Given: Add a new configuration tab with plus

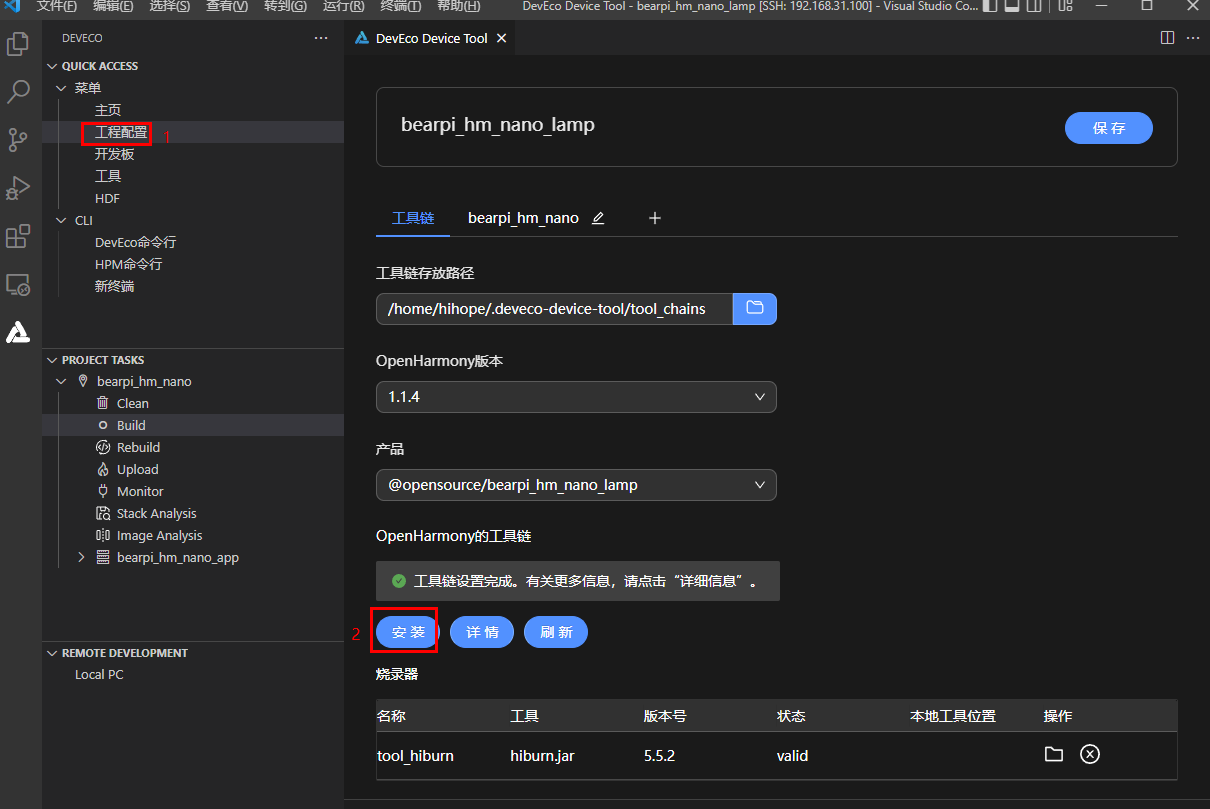Looking at the screenshot, I should click(x=655, y=218).
